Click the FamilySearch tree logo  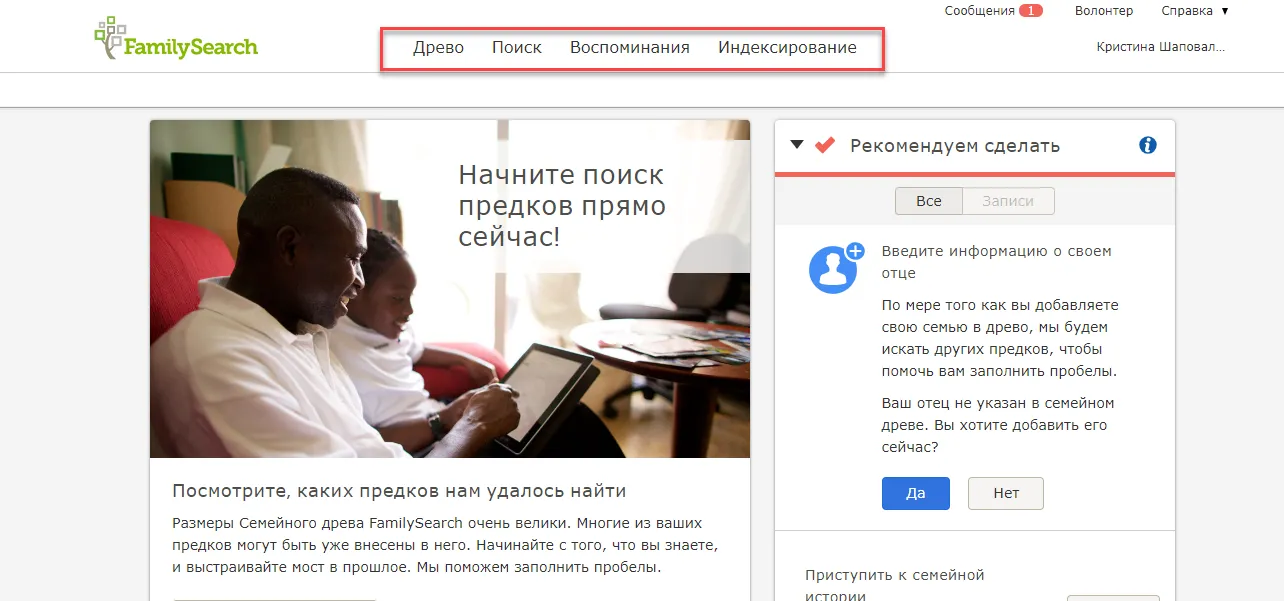[176, 38]
